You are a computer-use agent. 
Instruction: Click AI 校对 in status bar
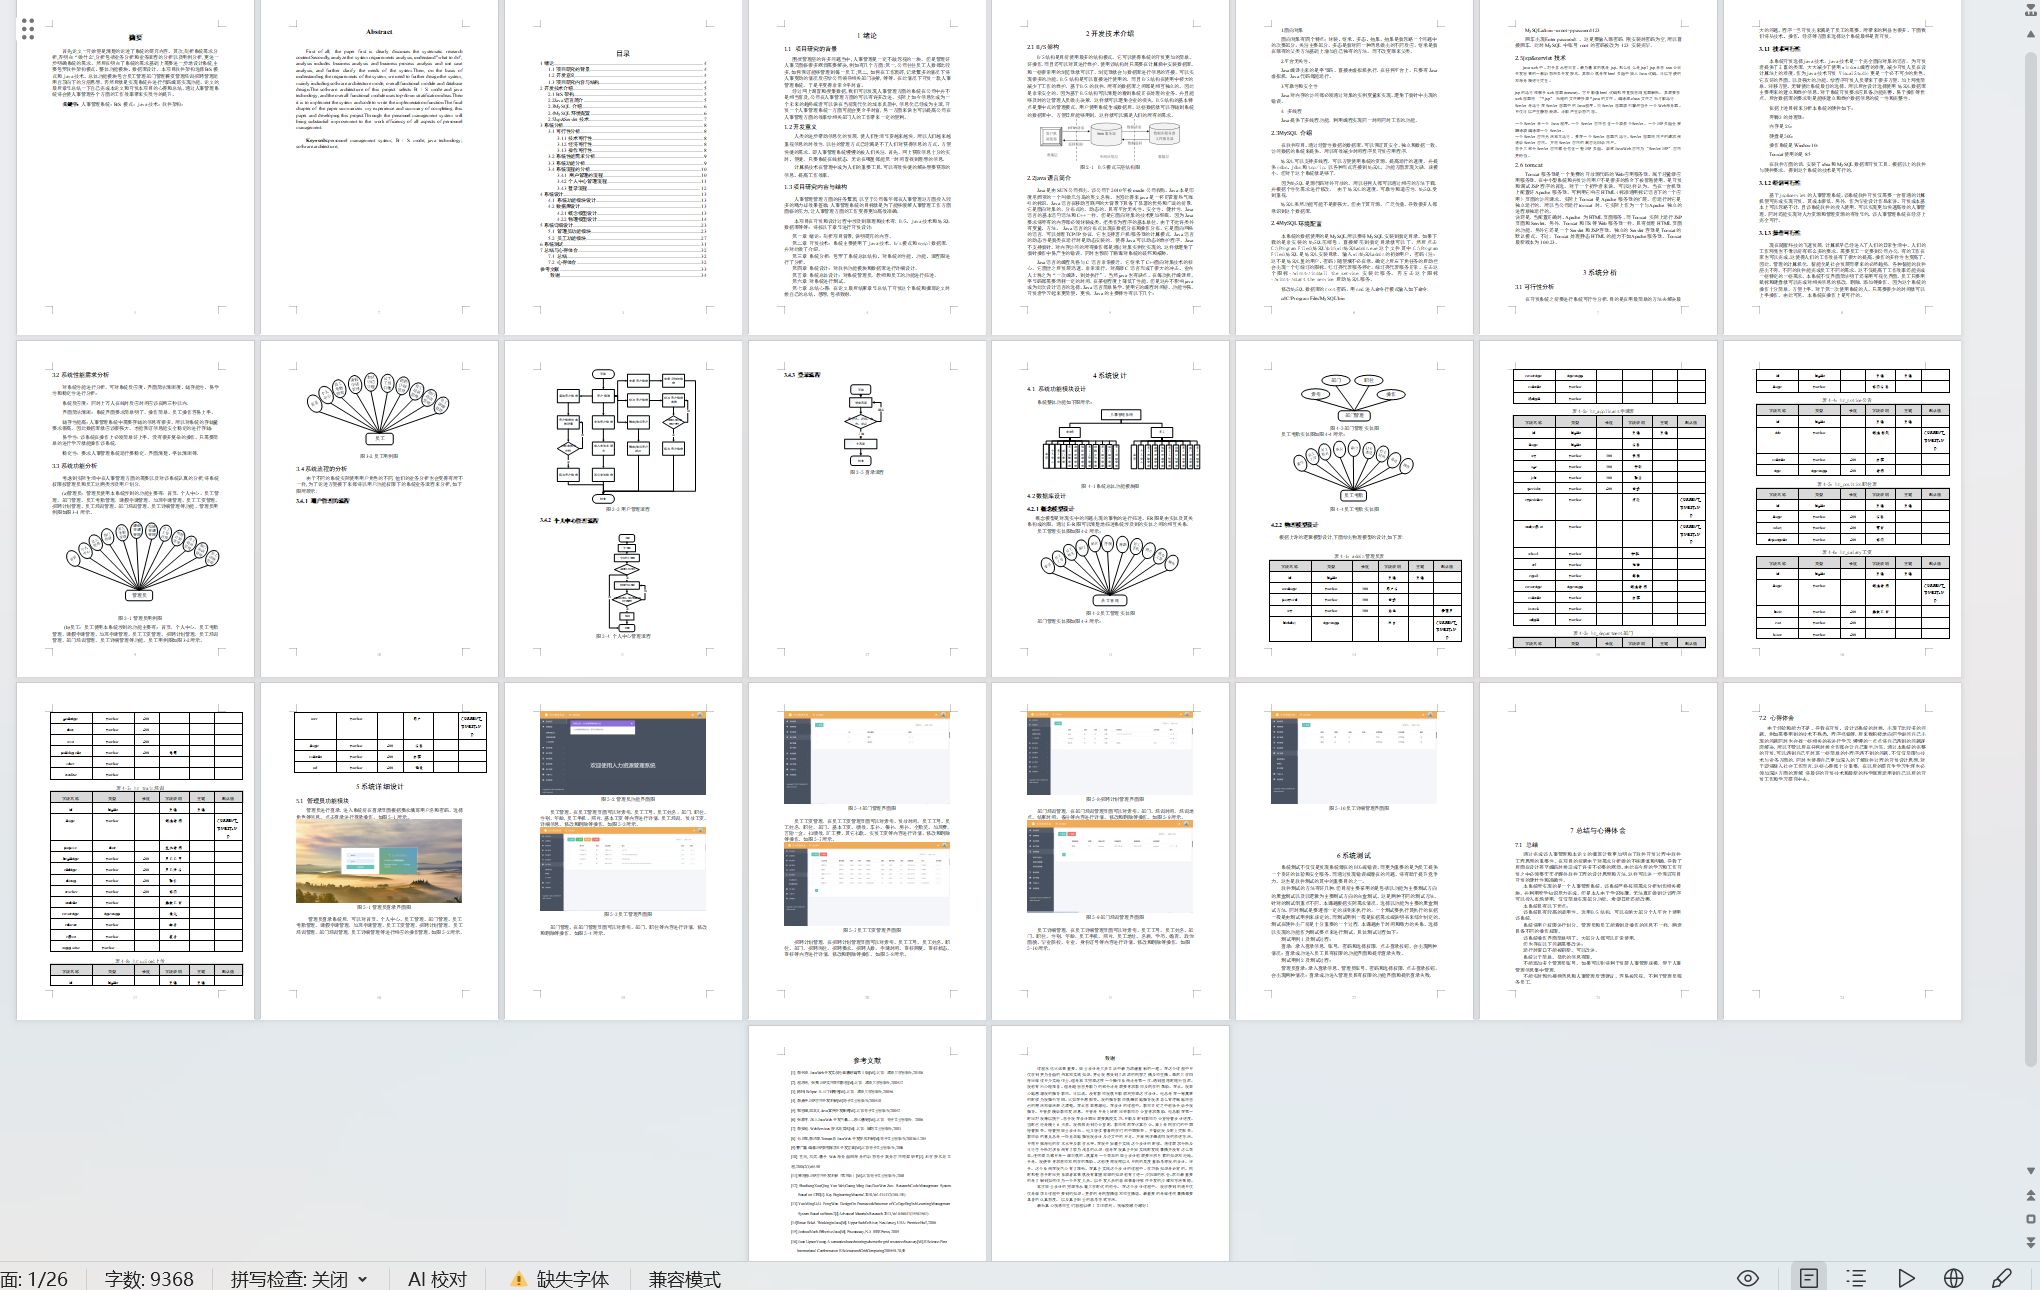(437, 1279)
